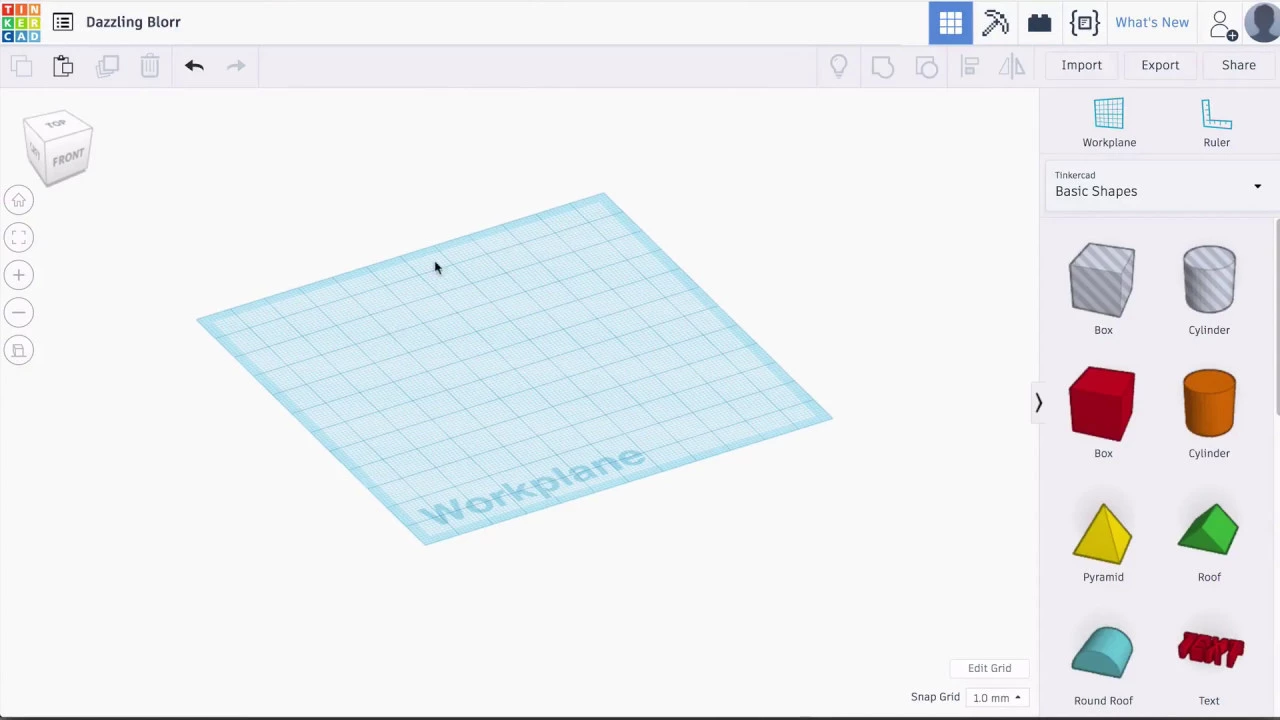Collapse the shapes panel with chevron
The height and width of the screenshot is (720, 1280).
pyautogui.click(x=1038, y=403)
